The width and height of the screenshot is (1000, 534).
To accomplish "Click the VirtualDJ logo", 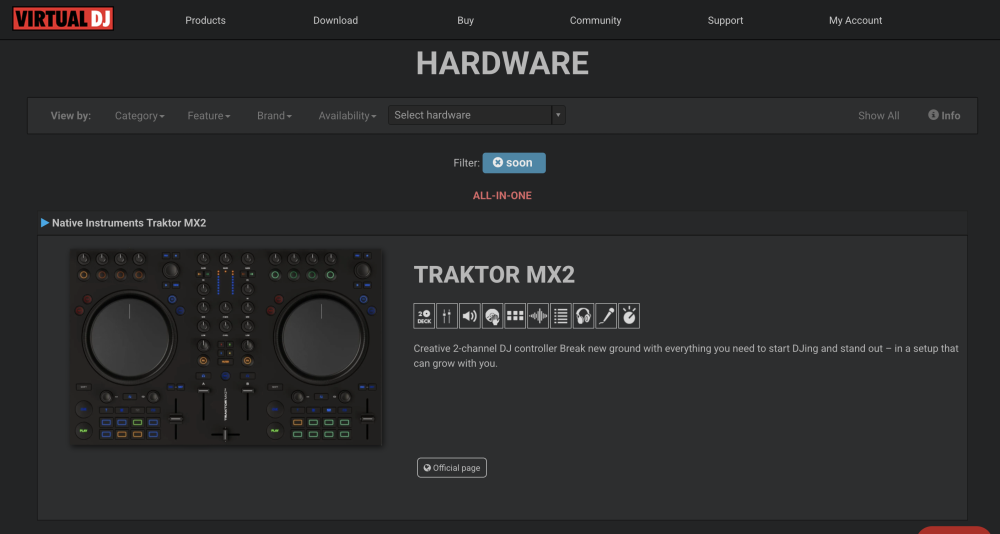I will (63, 19).
